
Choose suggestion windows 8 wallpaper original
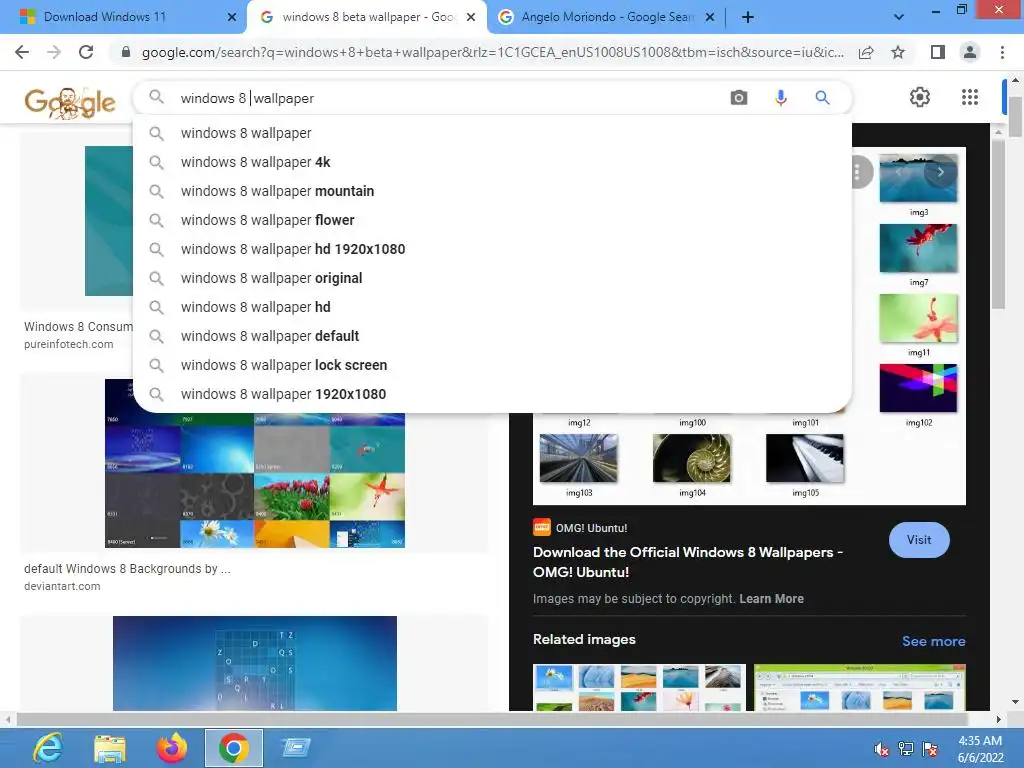[492, 278]
